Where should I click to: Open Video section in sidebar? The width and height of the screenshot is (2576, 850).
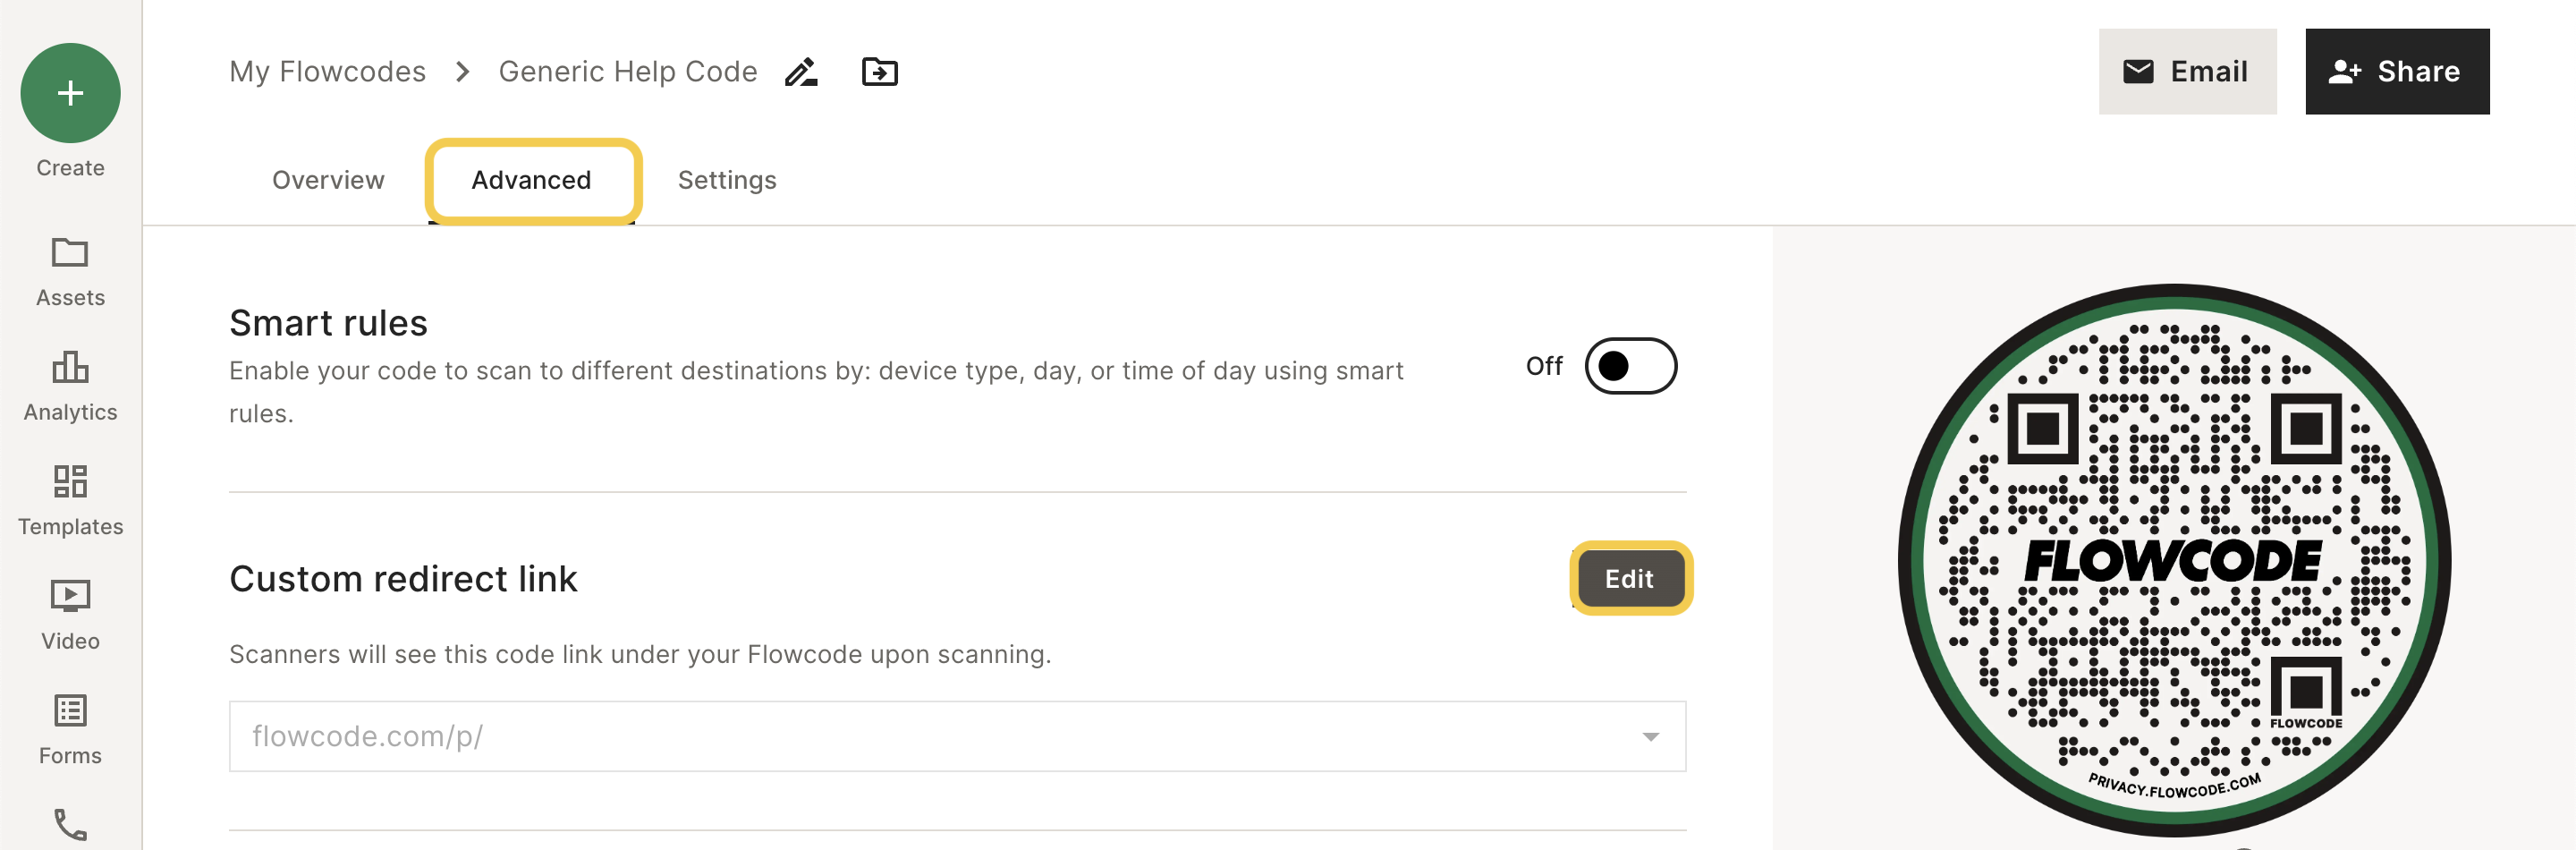[x=70, y=615]
